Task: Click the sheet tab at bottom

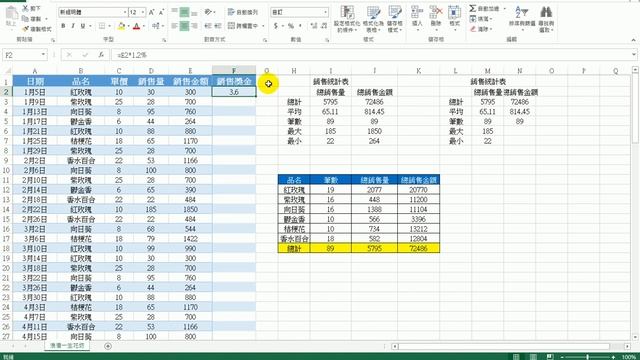Action: pos(67,346)
